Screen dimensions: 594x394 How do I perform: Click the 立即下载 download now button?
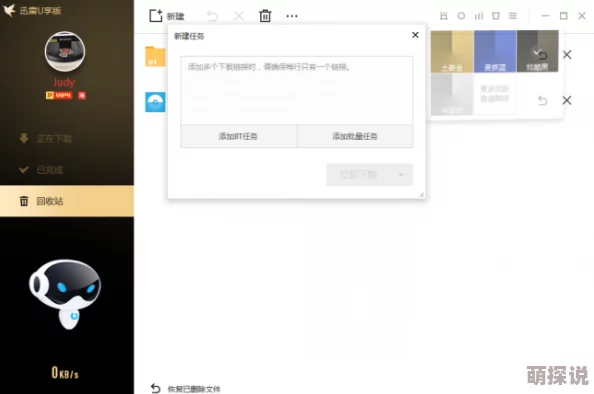(x=358, y=175)
